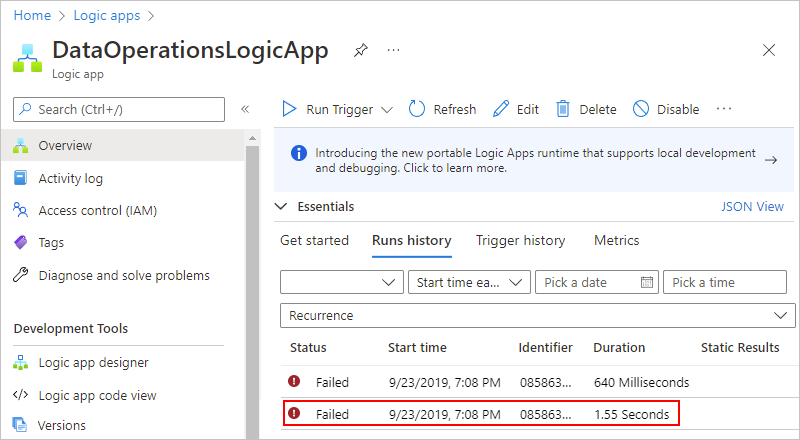Screen dimensions: 800x440
Task: Click the code view brackets icon
Action: point(20,395)
